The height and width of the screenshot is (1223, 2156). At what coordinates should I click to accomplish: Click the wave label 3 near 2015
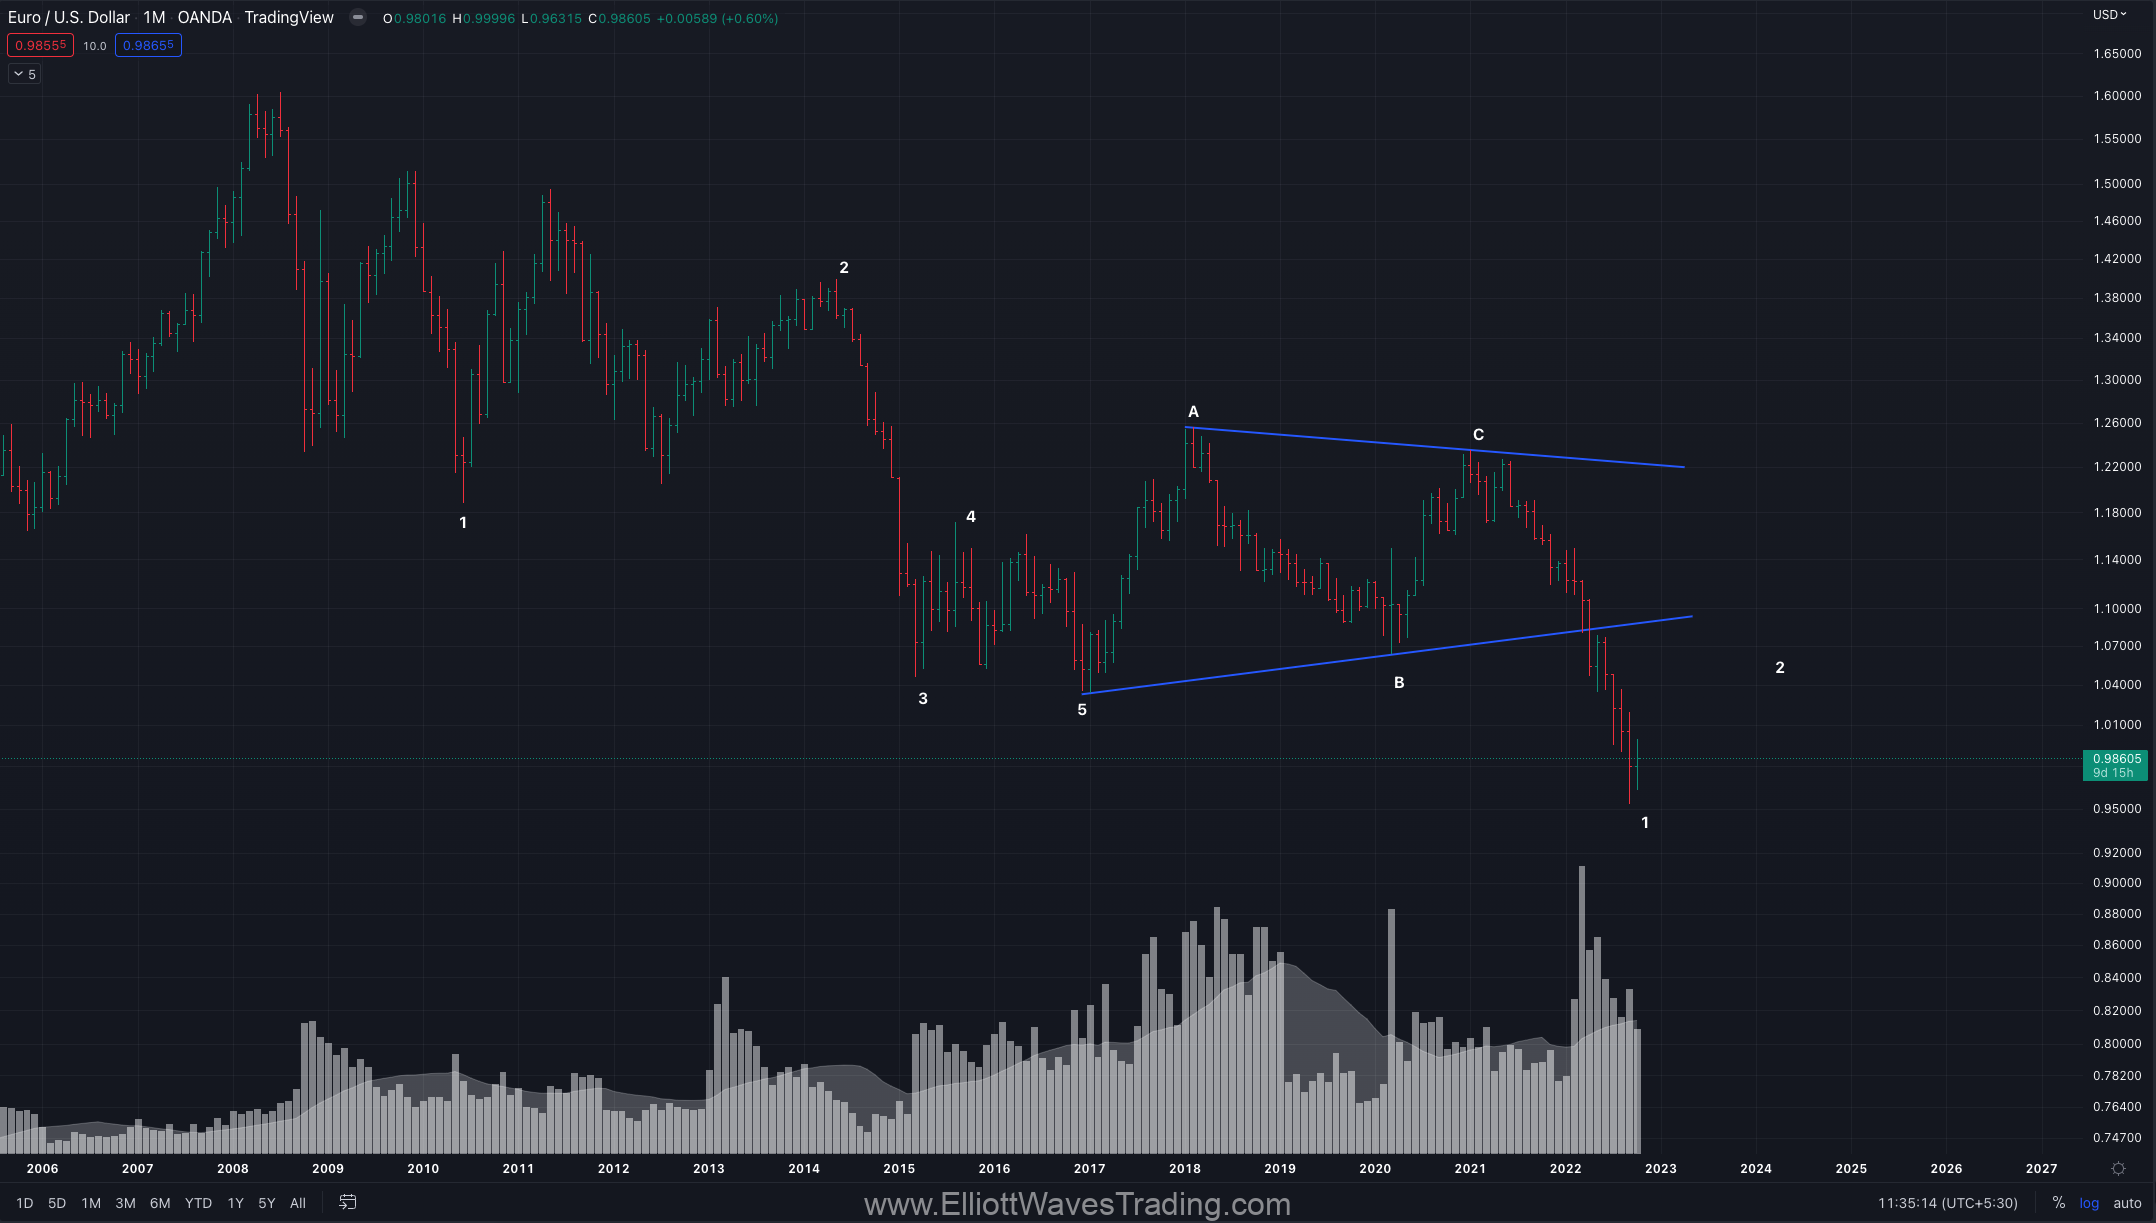(923, 698)
